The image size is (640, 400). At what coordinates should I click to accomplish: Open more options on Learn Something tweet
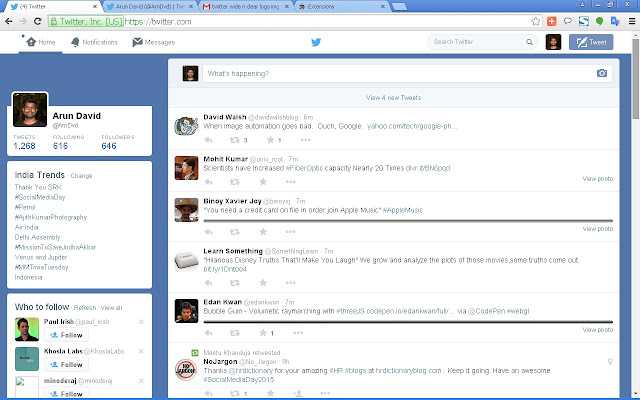(290, 283)
